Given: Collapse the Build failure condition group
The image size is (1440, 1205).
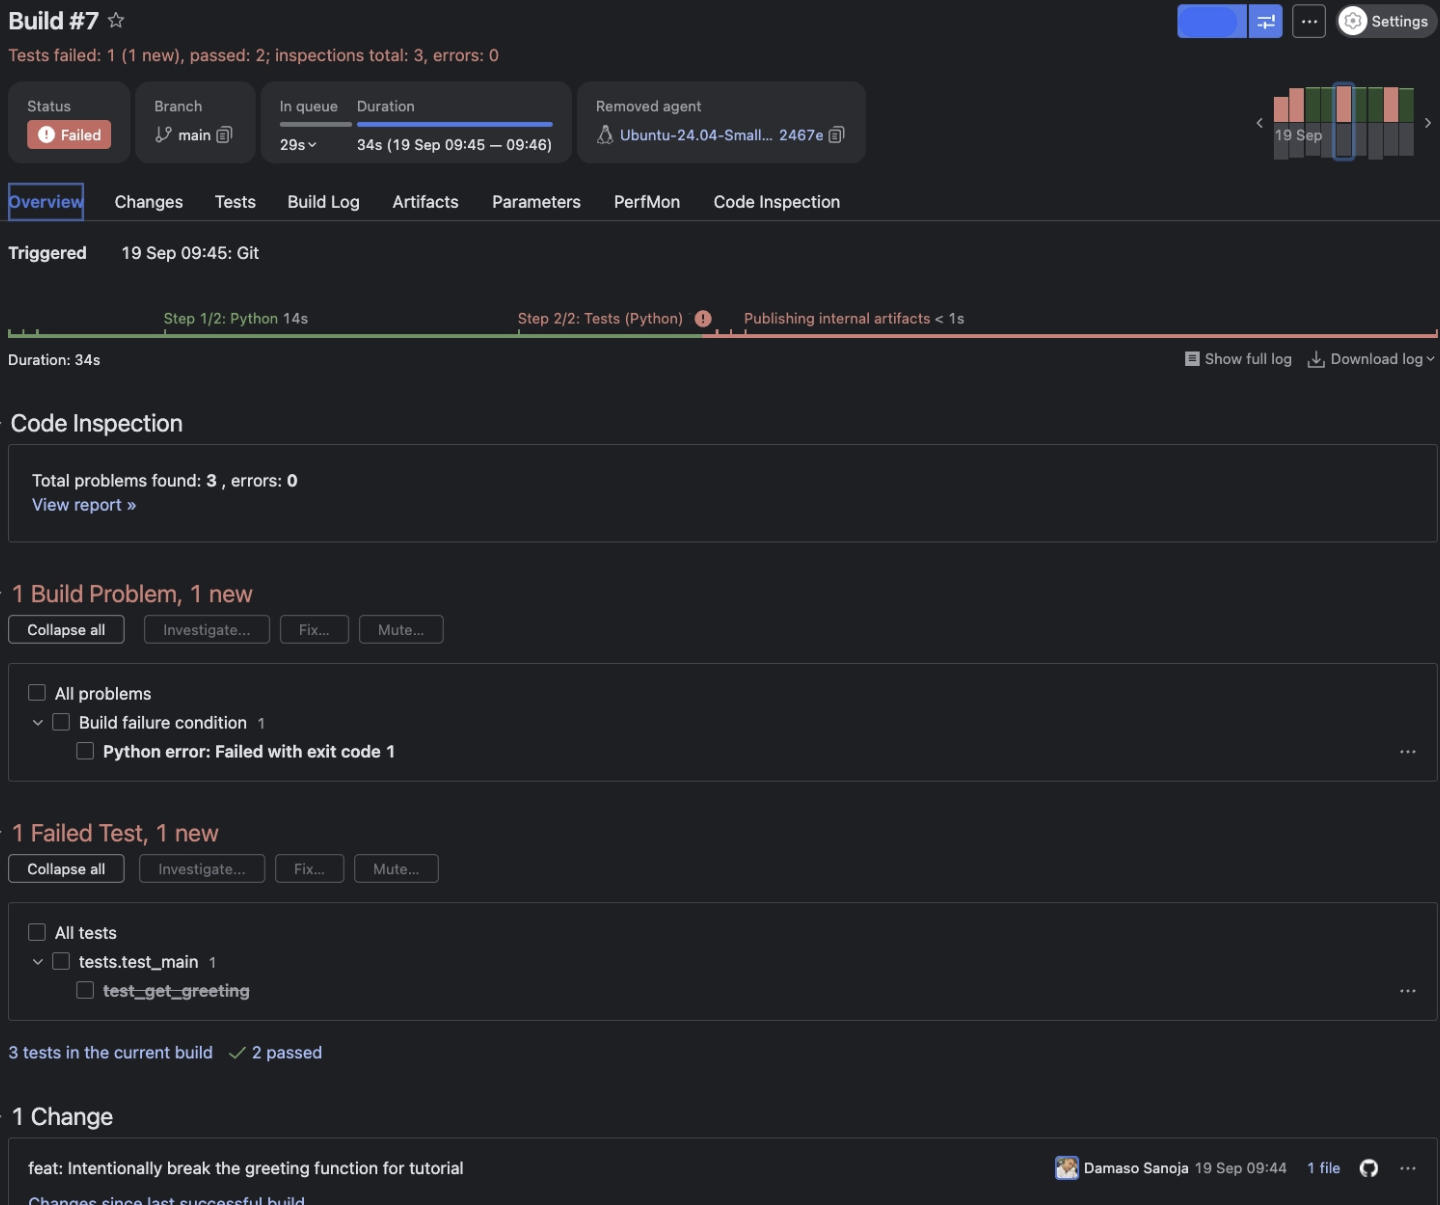Looking at the screenshot, I should click(x=38, y=722).
